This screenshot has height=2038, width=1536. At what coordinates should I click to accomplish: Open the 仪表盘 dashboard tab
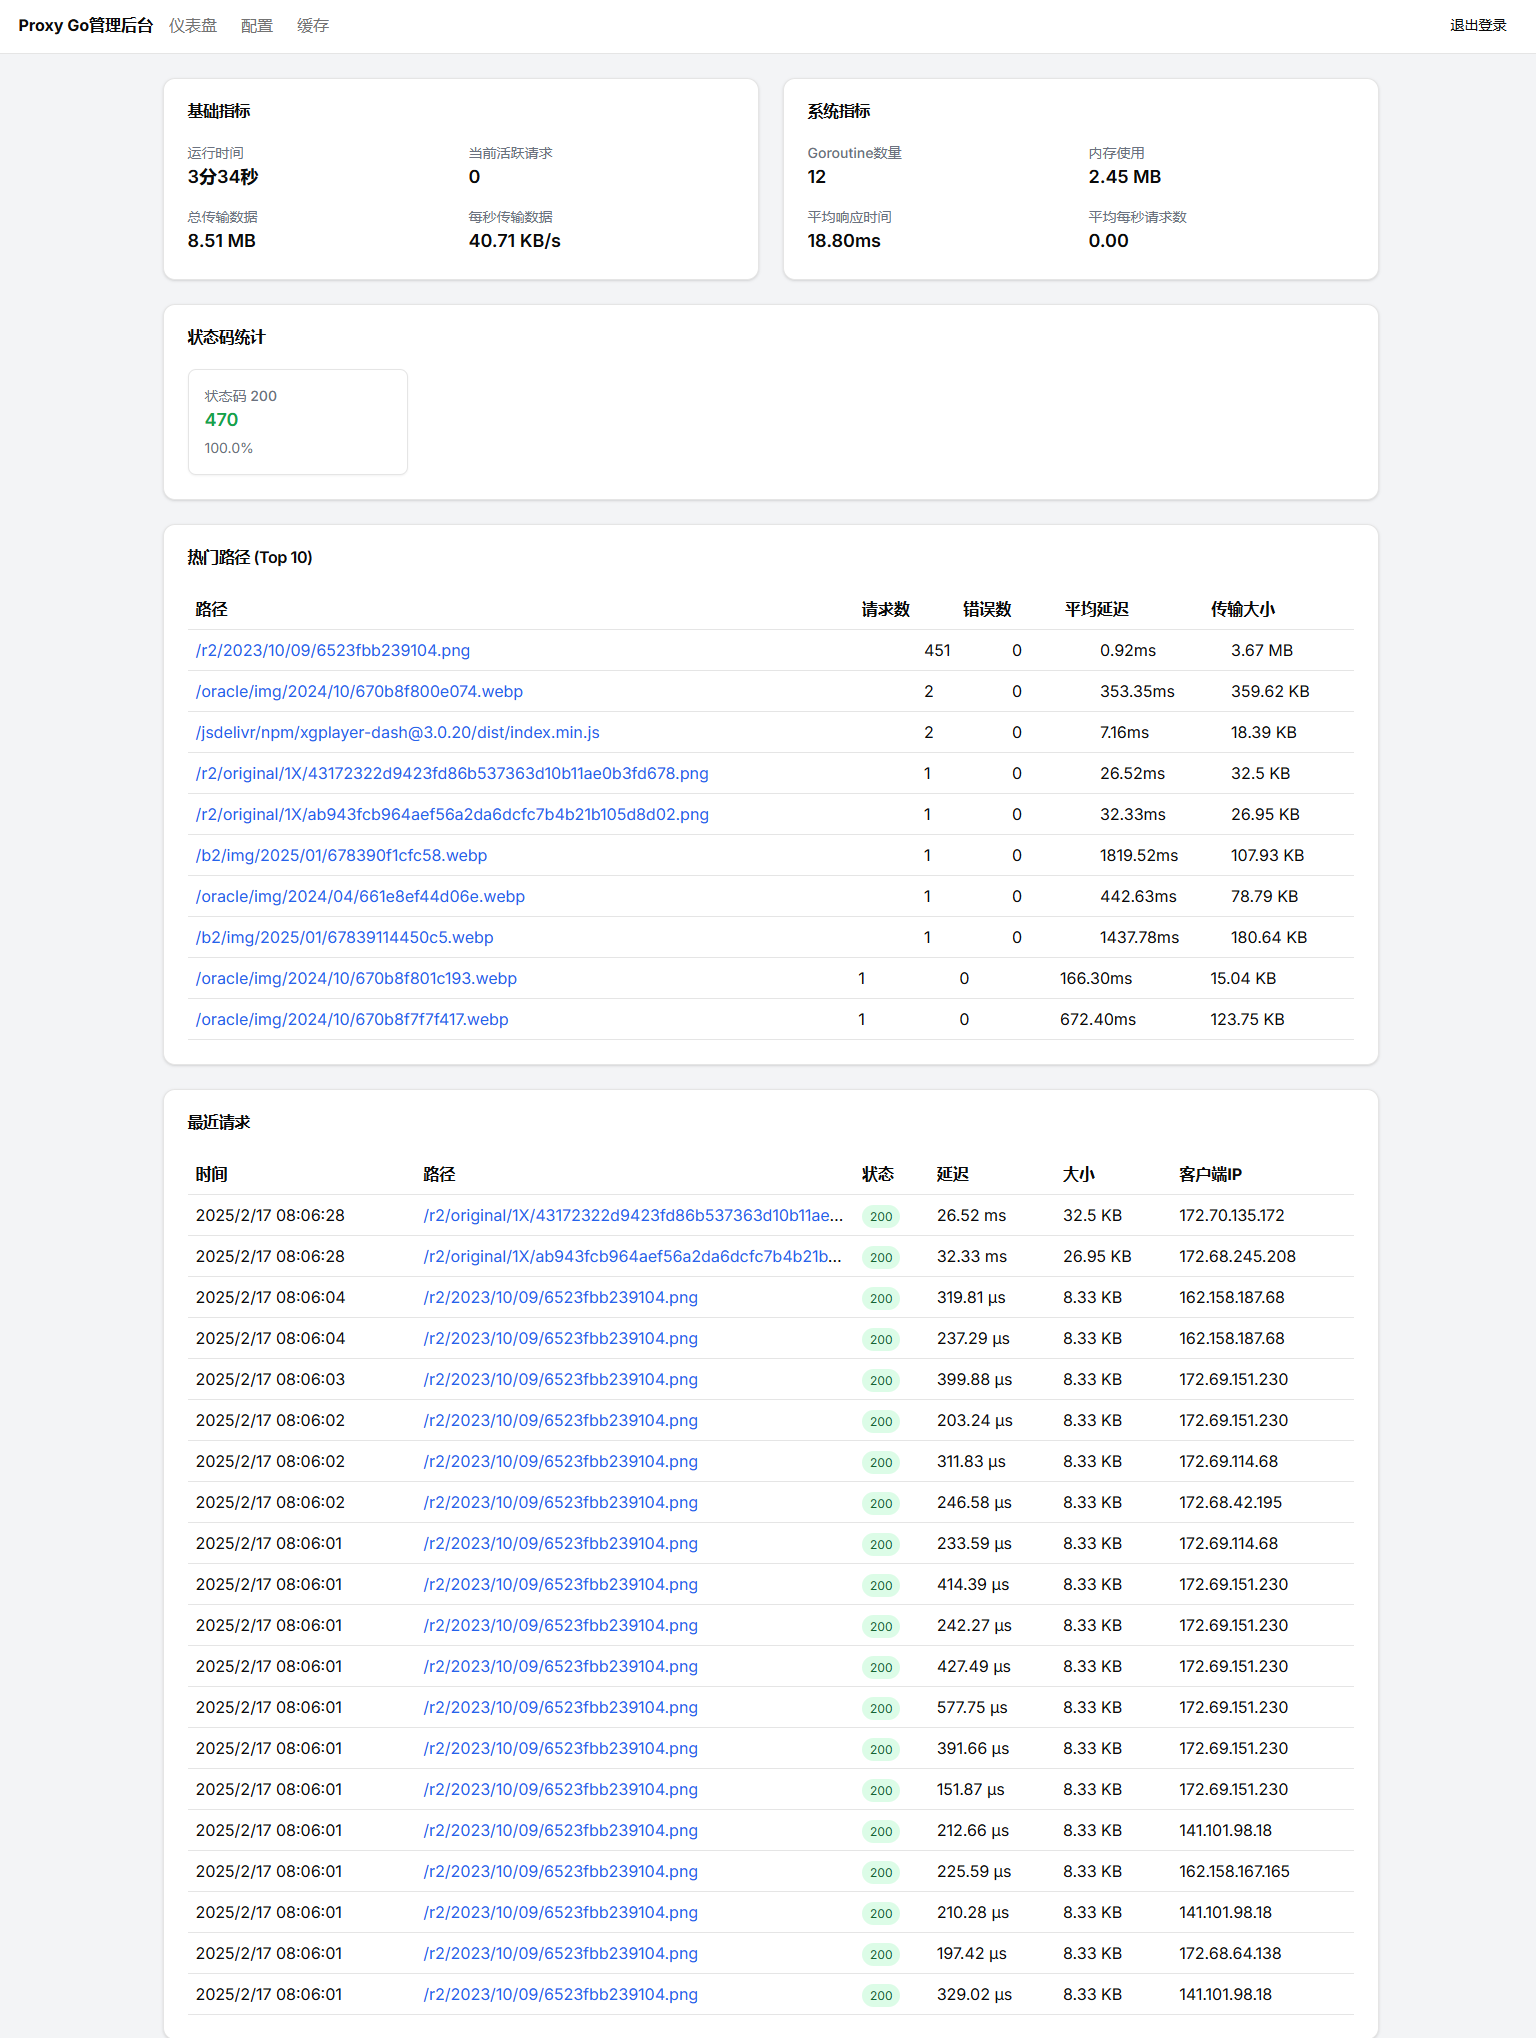click(192, 26)
